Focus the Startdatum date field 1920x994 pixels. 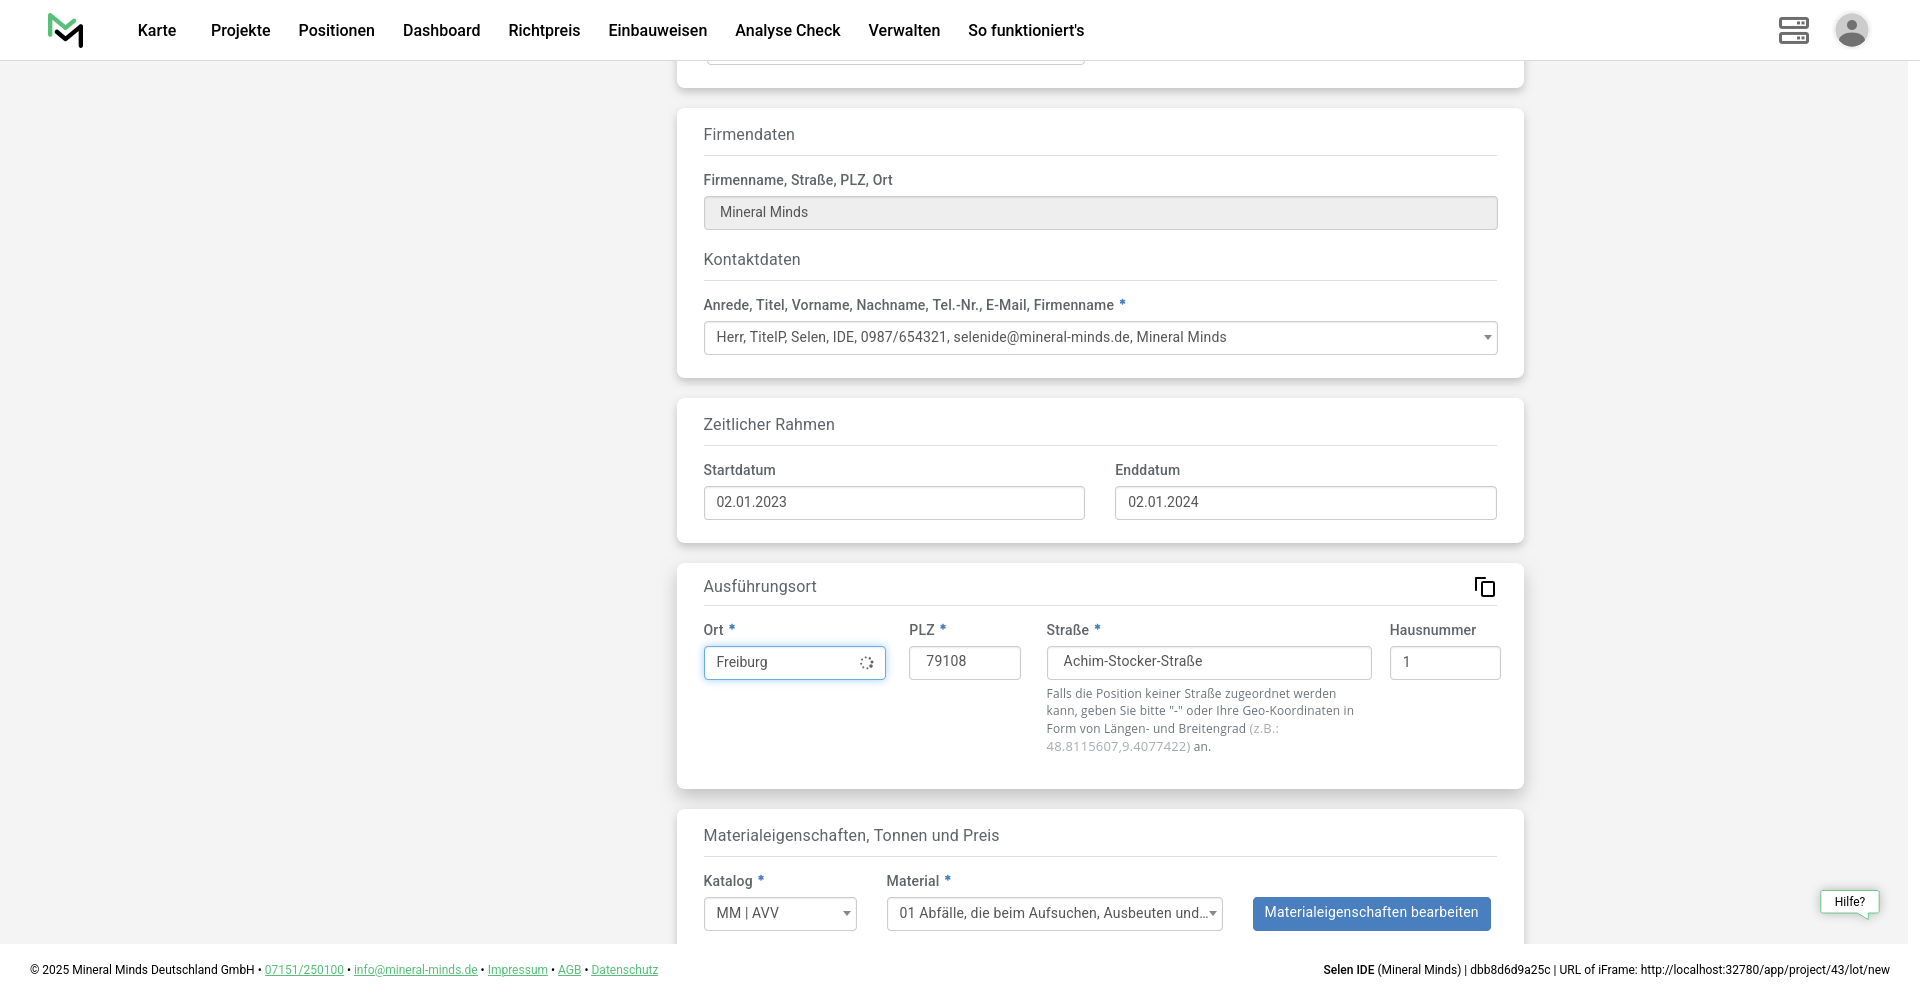tap(893, 503)
